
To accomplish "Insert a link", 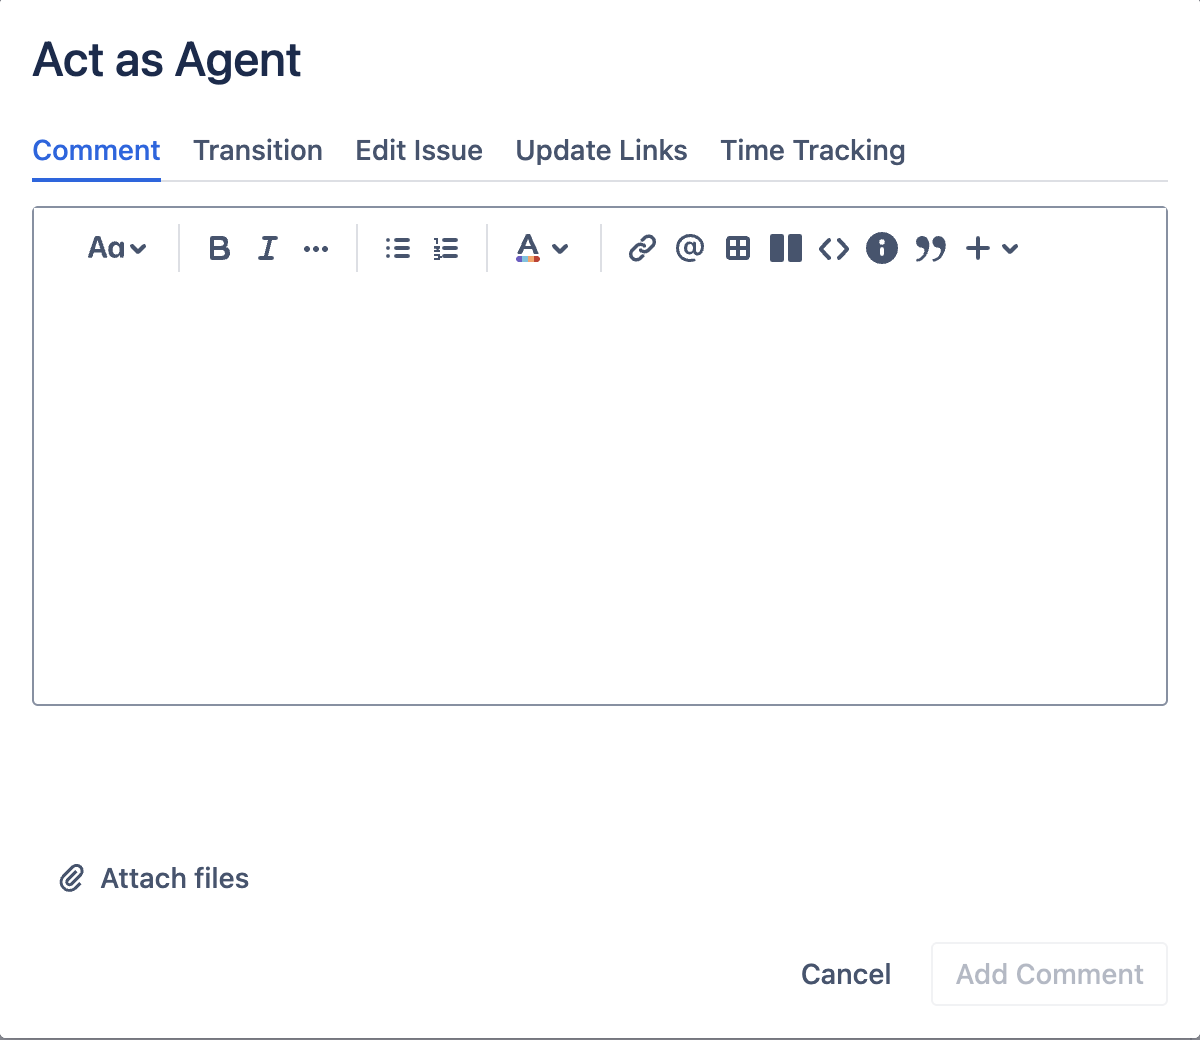I will tap(642, 248).
